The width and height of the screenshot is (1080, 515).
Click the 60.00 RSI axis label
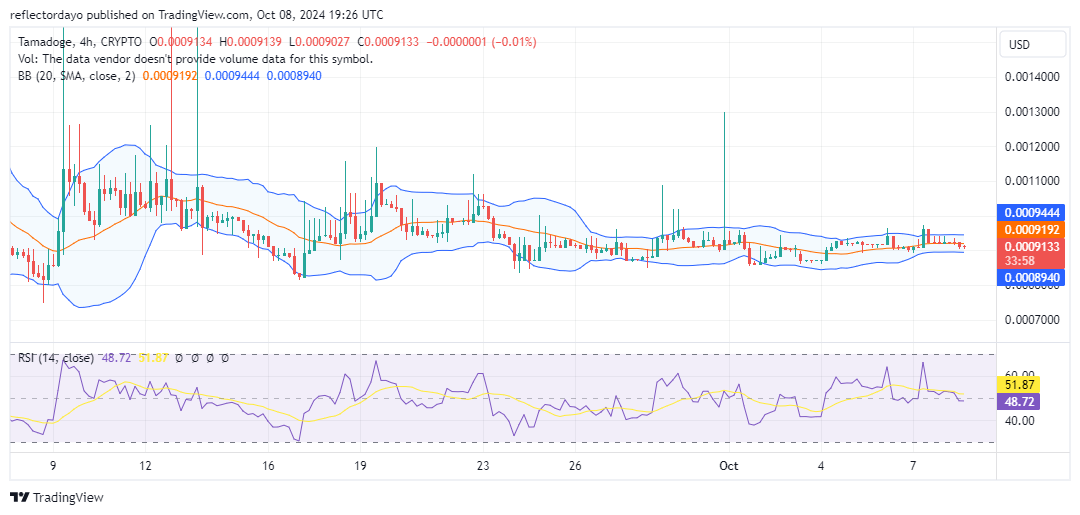click(x=1017, y=374)
